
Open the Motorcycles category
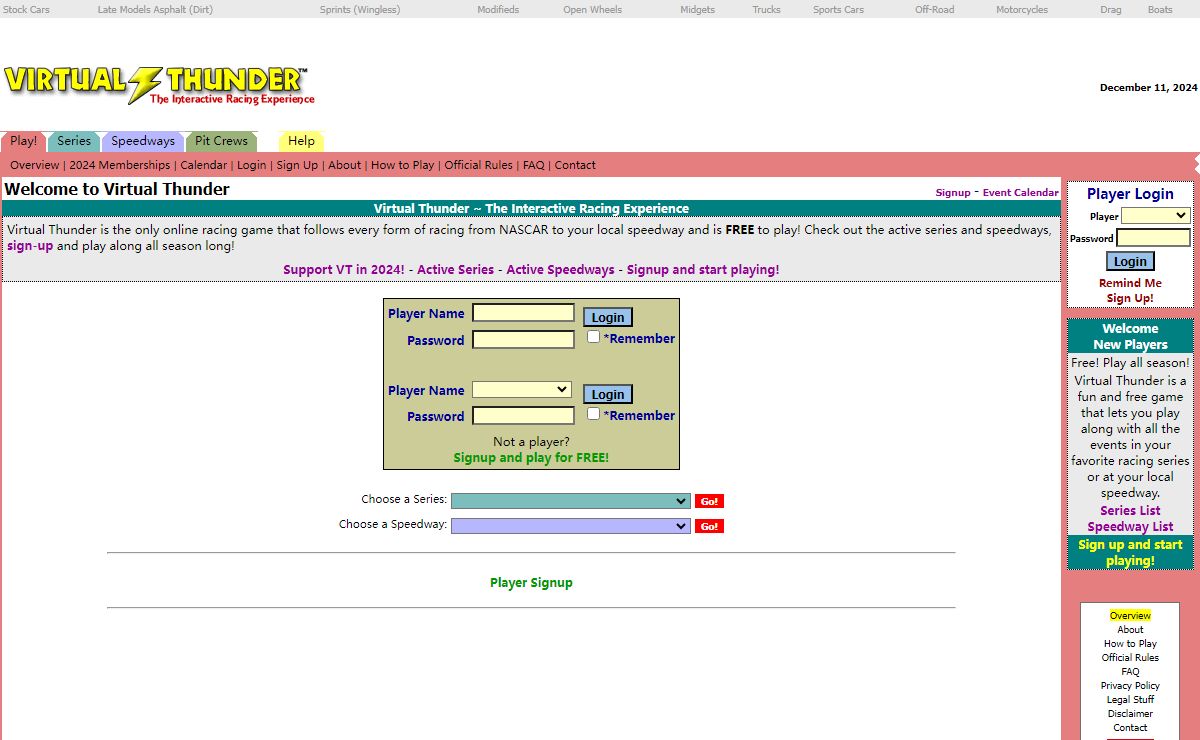coord(1022,9)
